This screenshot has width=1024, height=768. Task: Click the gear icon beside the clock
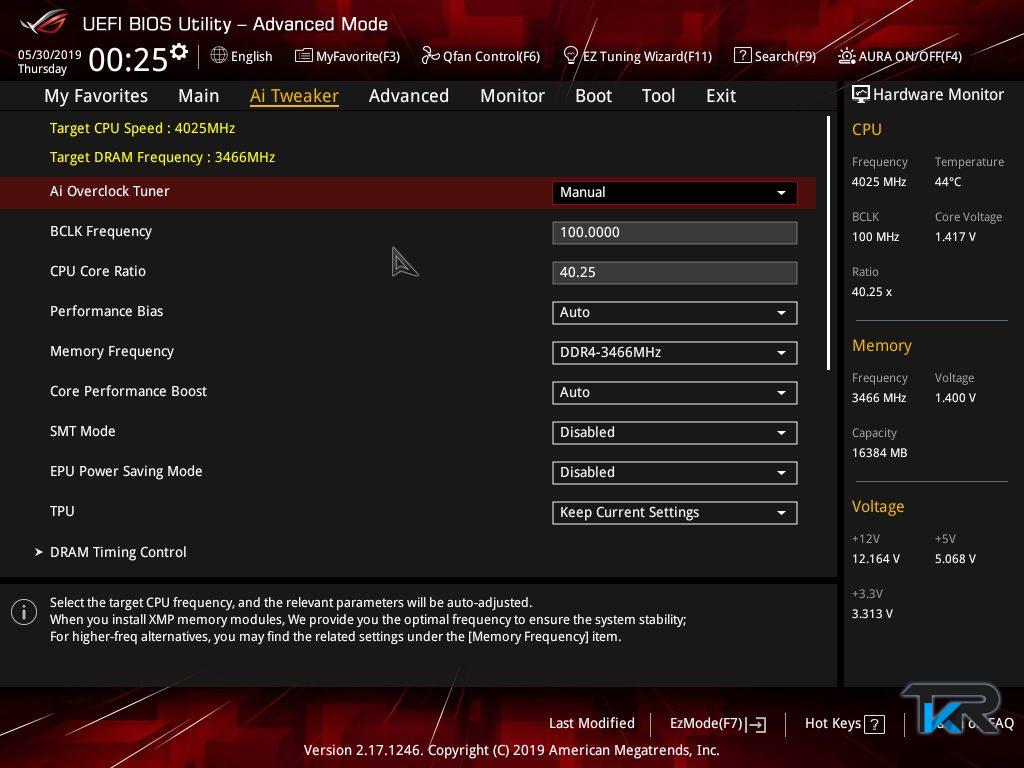179,52
